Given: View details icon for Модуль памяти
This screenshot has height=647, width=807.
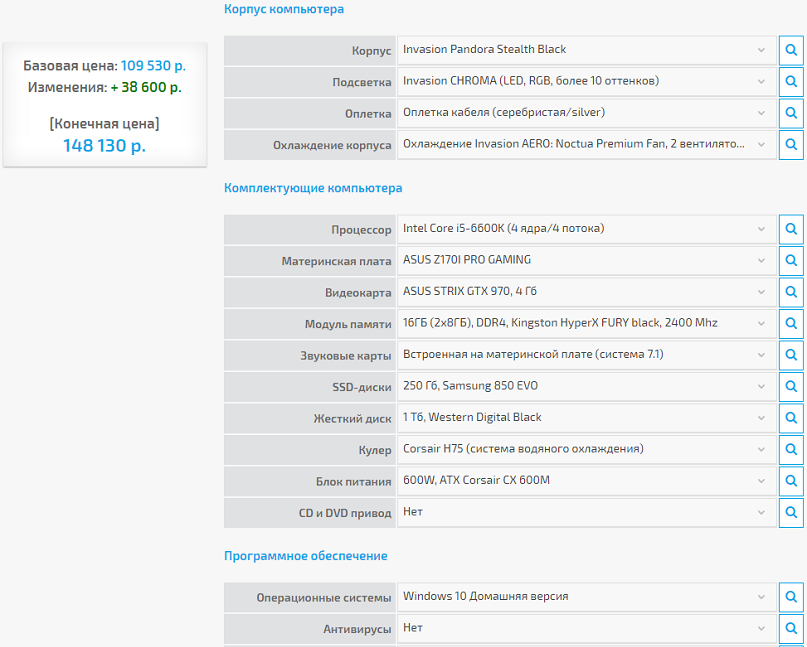Looking at the screenshot, I should point(792,324).
